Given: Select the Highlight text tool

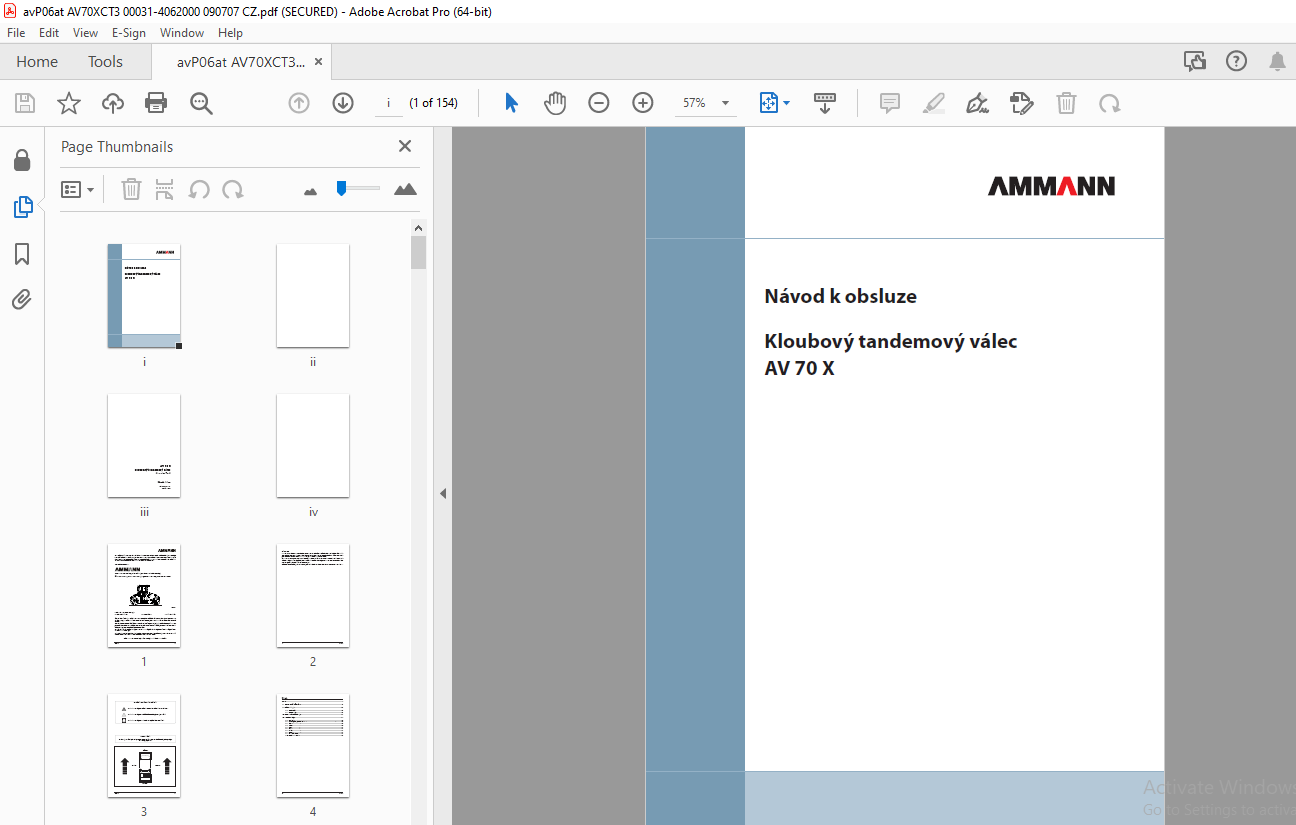Looking at the screenshot, I should click(x=934, y=103).
